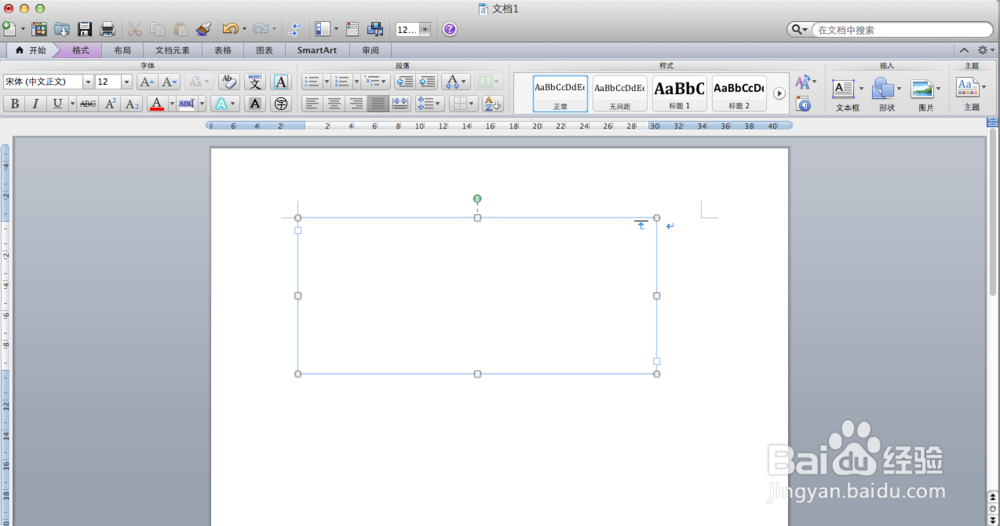The image size is (1000, 526).
Task: Open font size dropdown arrow
Action: pyautogui.click(x=126, y=82)
